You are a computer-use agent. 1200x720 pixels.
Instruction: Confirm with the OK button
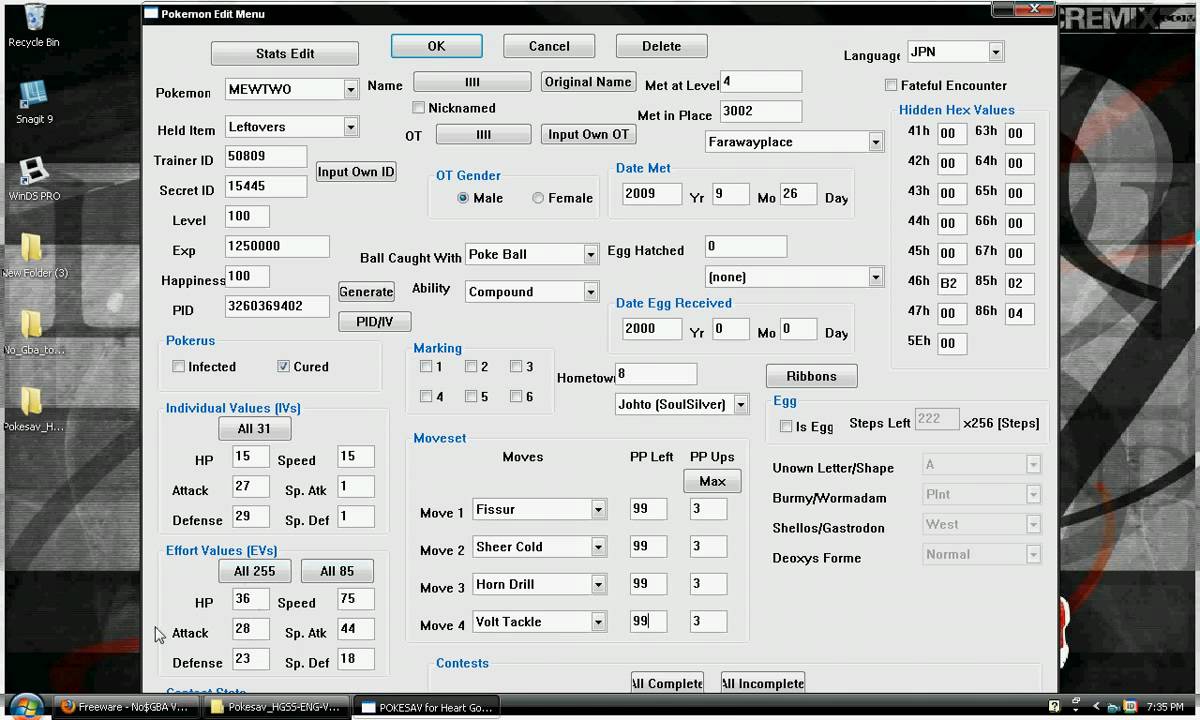click(x=437, y=46)
